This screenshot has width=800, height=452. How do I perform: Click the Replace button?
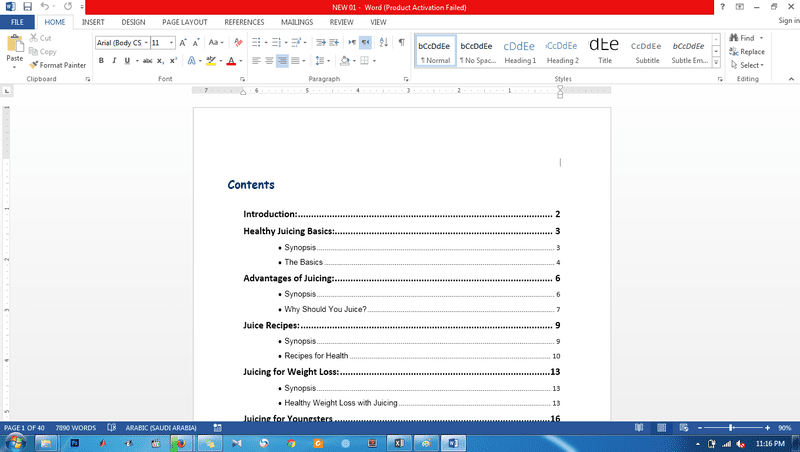(746, 52)
